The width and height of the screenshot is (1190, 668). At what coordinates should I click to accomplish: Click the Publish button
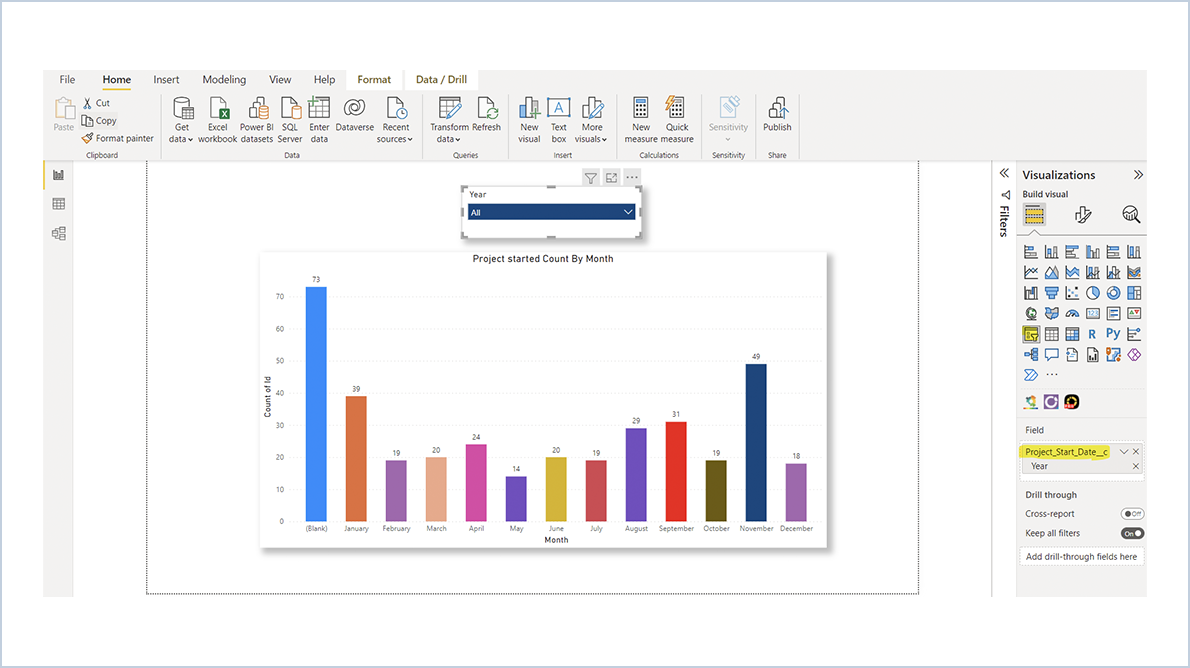click(777, 118)
